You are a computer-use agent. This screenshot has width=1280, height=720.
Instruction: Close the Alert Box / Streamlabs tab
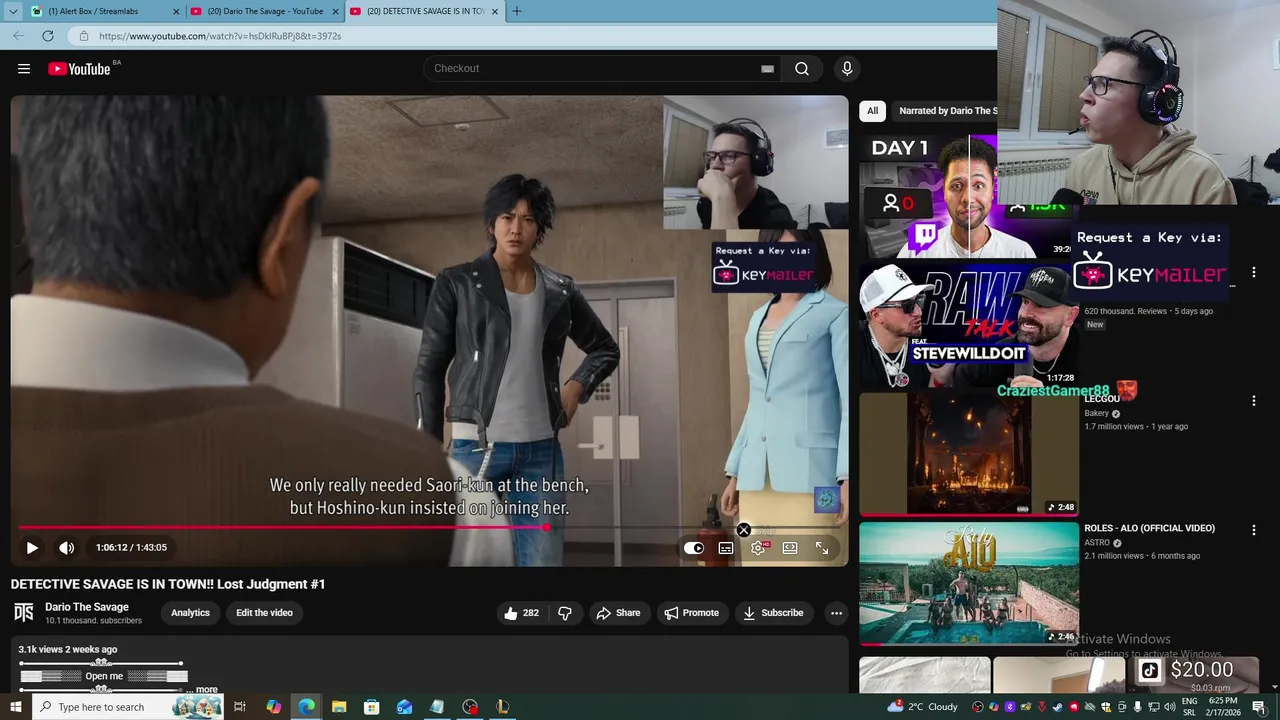point(176,11)
